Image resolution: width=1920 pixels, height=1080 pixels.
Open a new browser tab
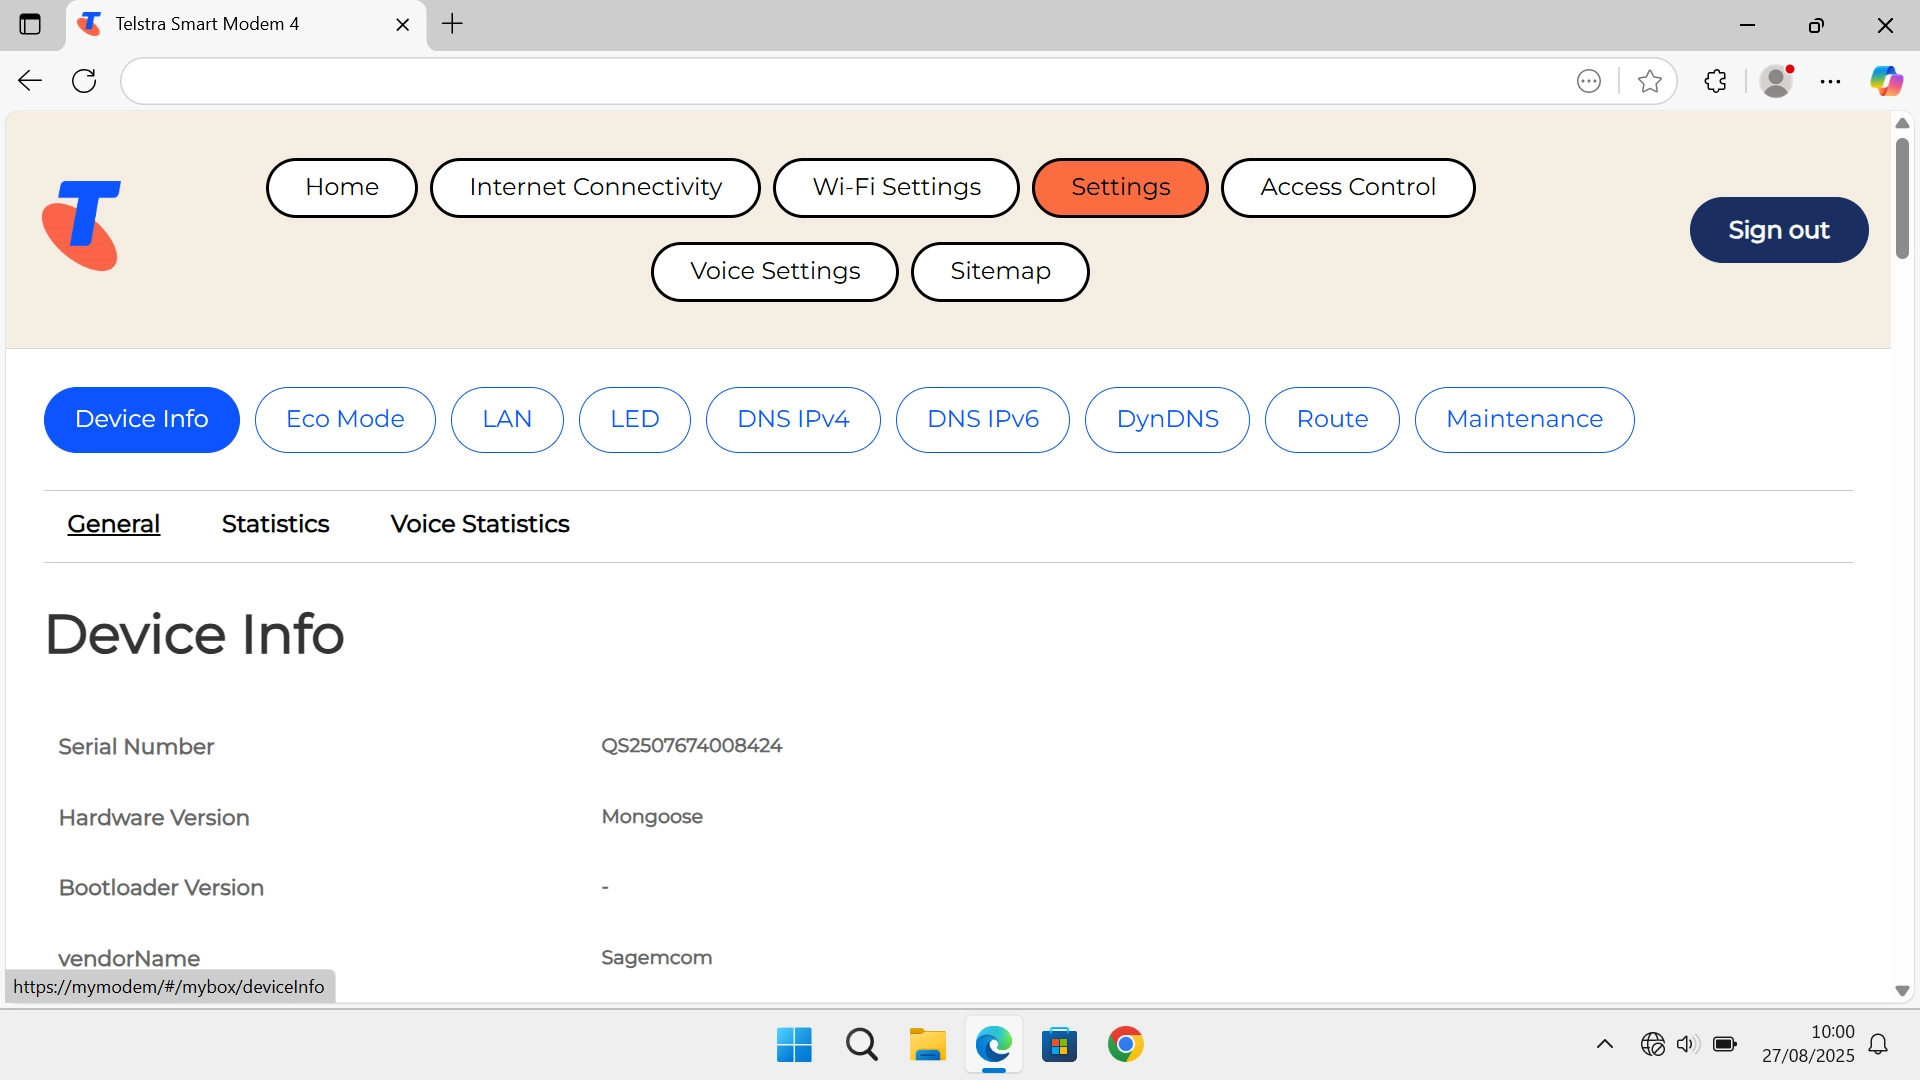click(x=452, y=24)
